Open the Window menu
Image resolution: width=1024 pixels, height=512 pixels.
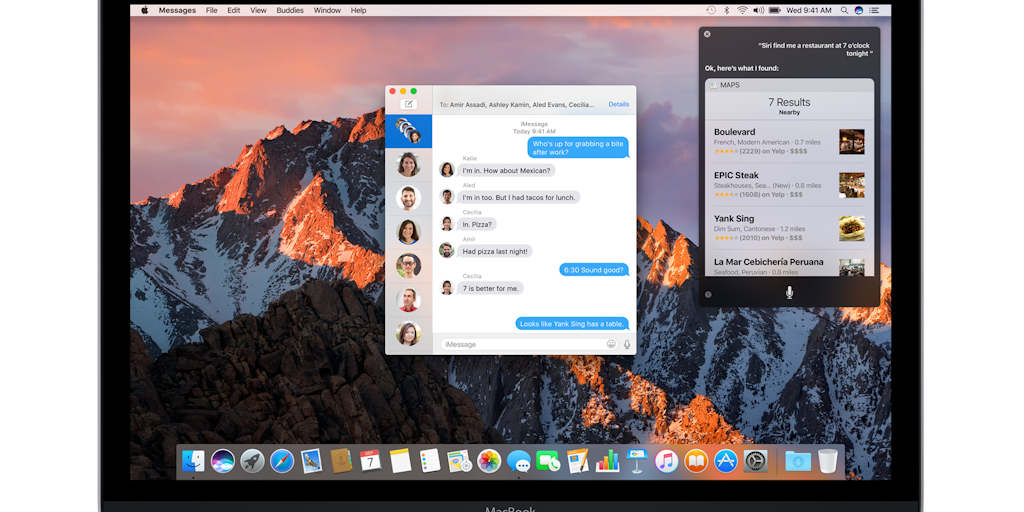(x=327, y=10)
